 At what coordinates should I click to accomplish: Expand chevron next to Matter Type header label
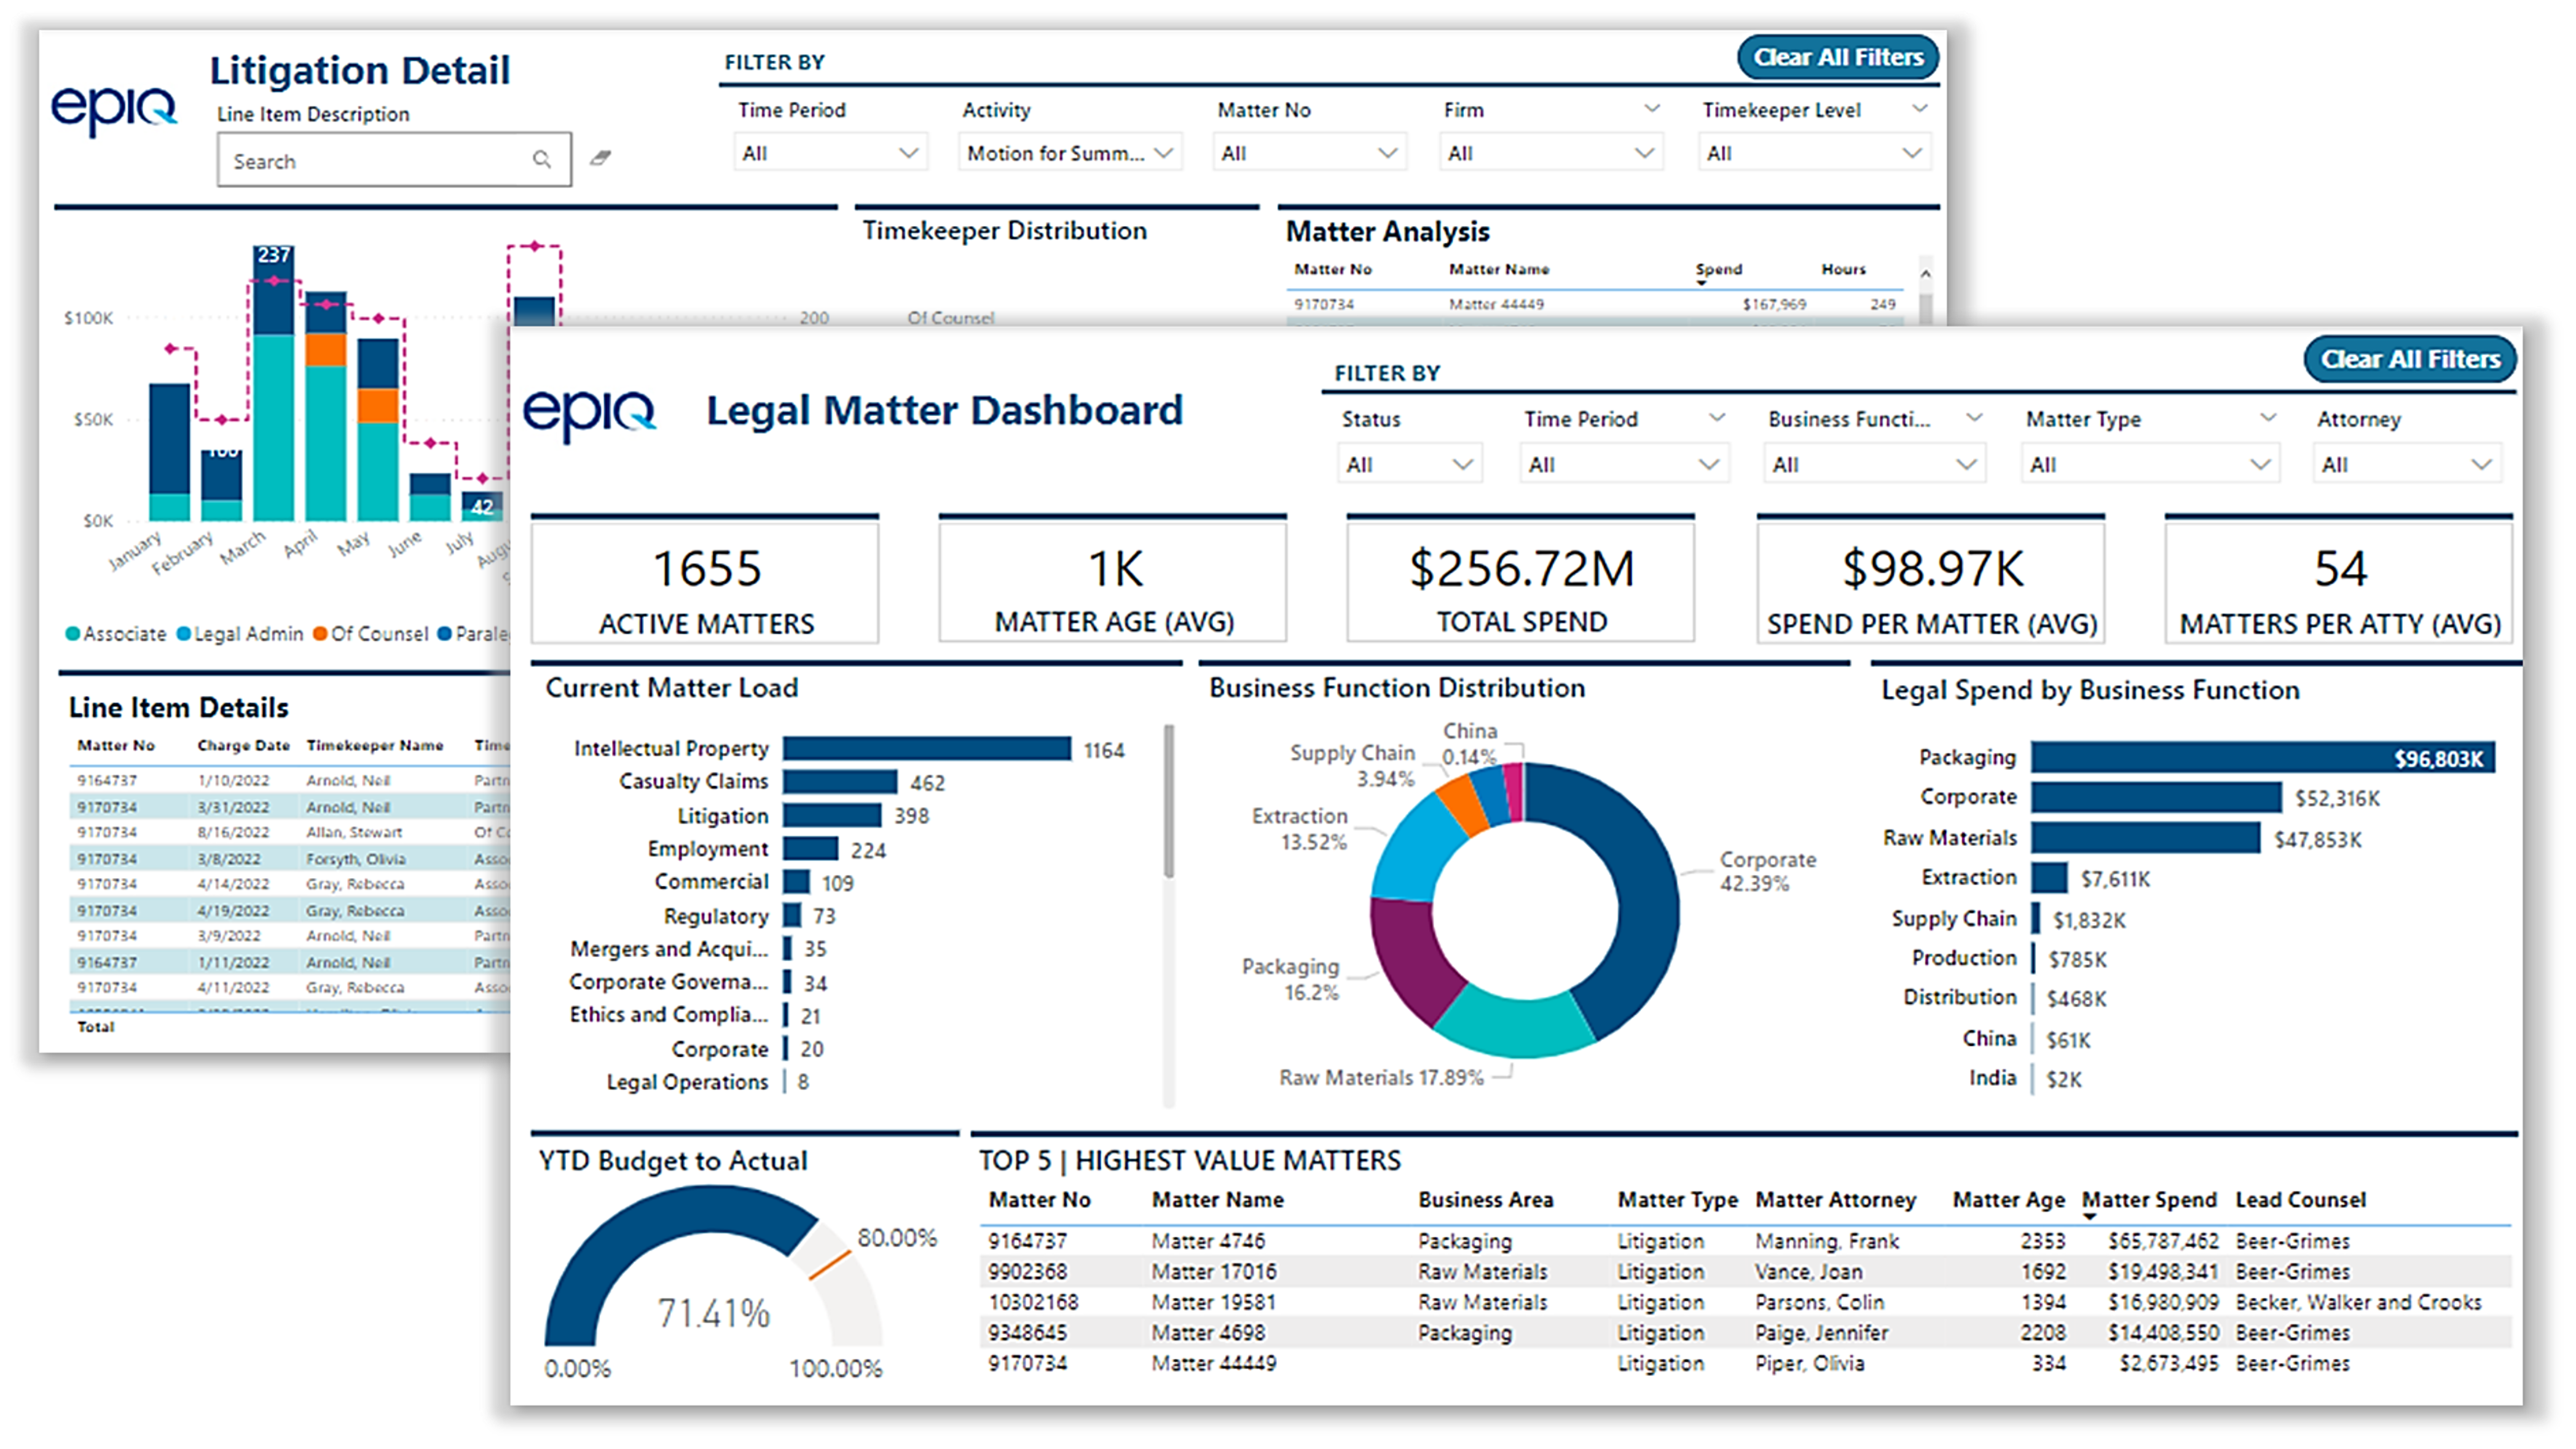(2267, 417)
